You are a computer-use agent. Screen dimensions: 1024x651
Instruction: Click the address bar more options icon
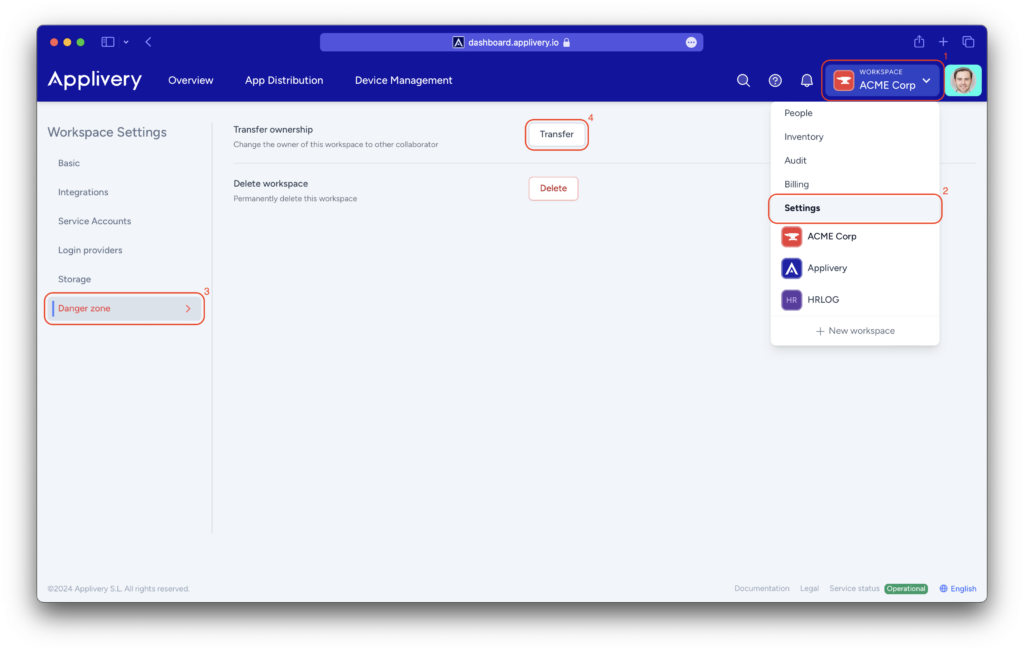pyautogui.click(x=691, y=42)
